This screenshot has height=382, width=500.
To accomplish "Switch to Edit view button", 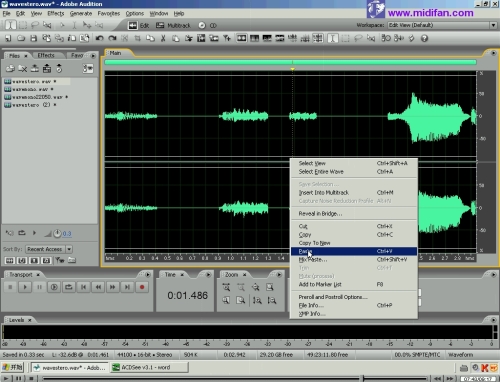I will click(139, 25).
